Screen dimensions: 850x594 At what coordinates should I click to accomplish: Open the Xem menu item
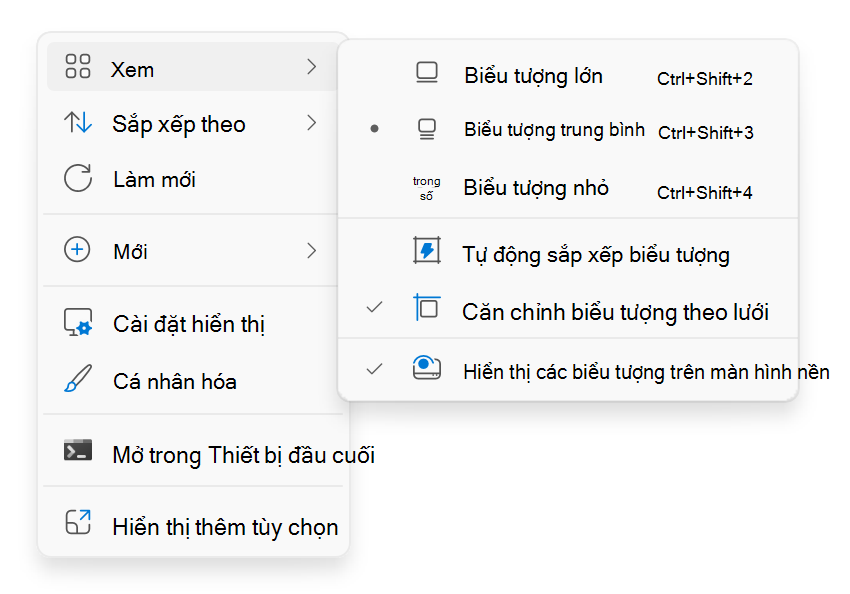[192, 67]
